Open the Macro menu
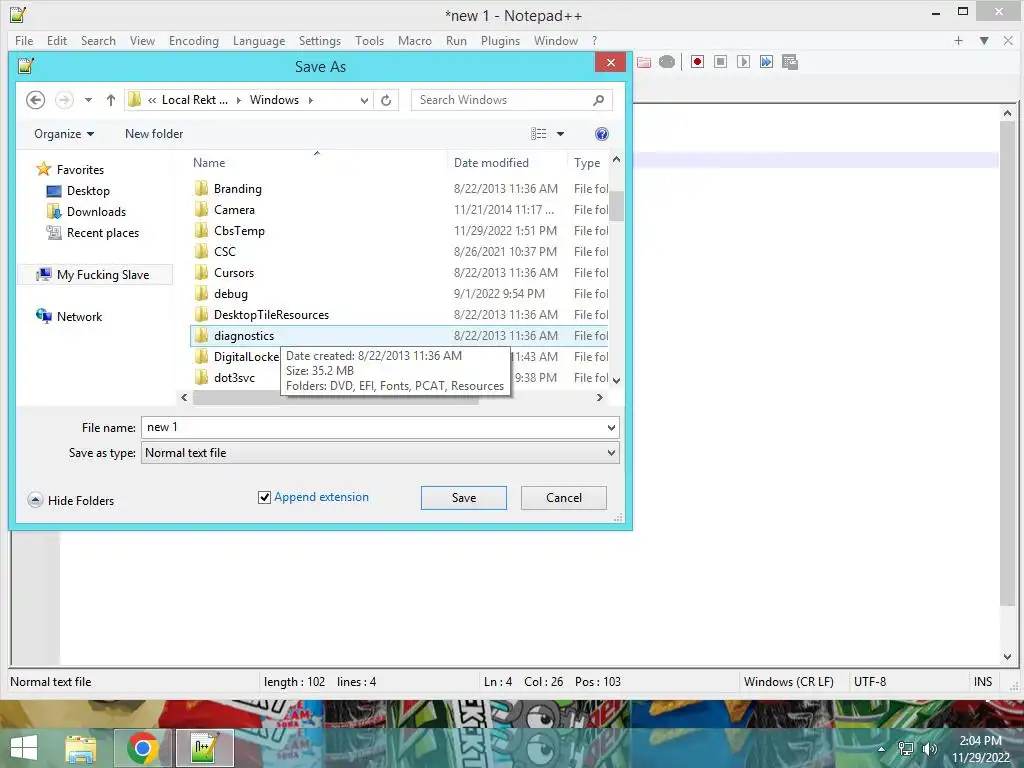1024x768 pixels. click(x=415, y=40)
